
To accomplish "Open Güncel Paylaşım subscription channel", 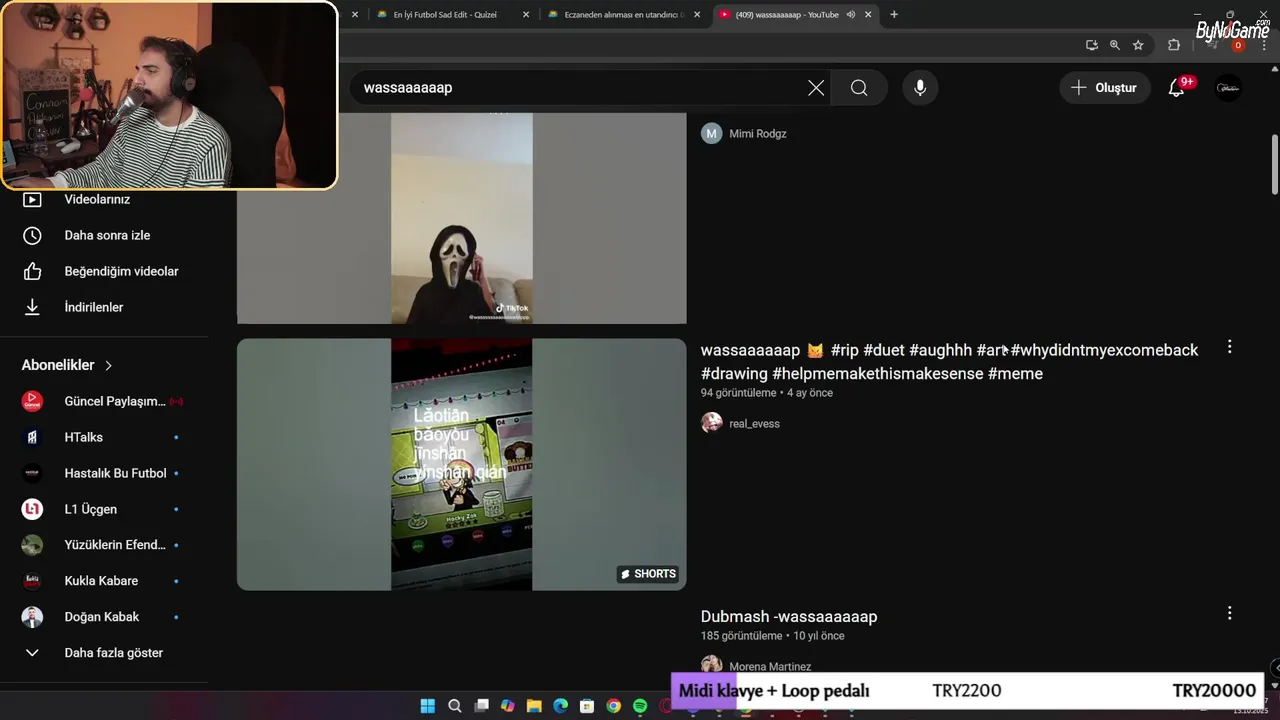I will [115, 401].
